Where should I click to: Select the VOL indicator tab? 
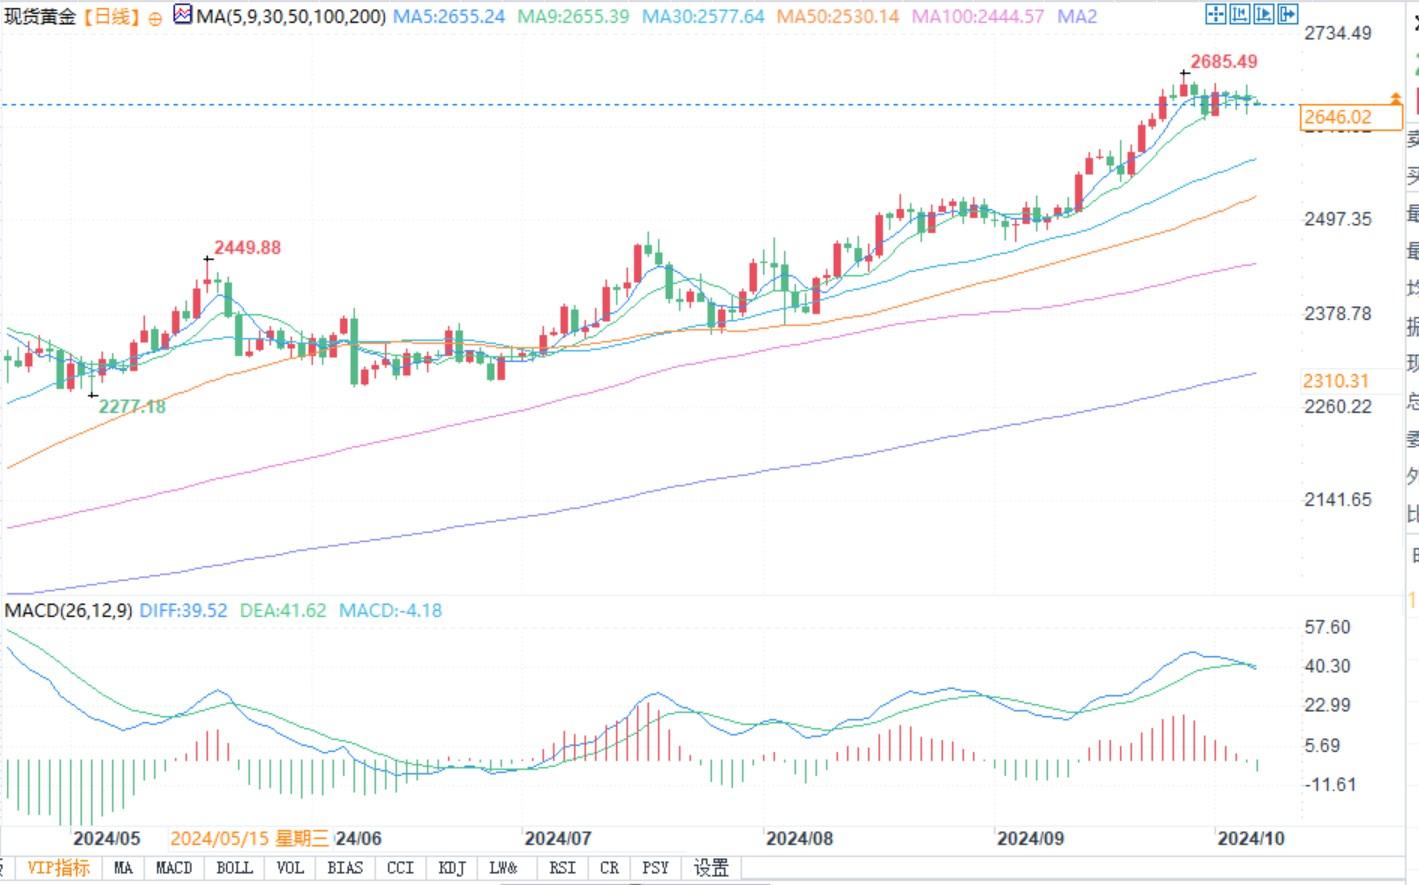click(289, 868)
